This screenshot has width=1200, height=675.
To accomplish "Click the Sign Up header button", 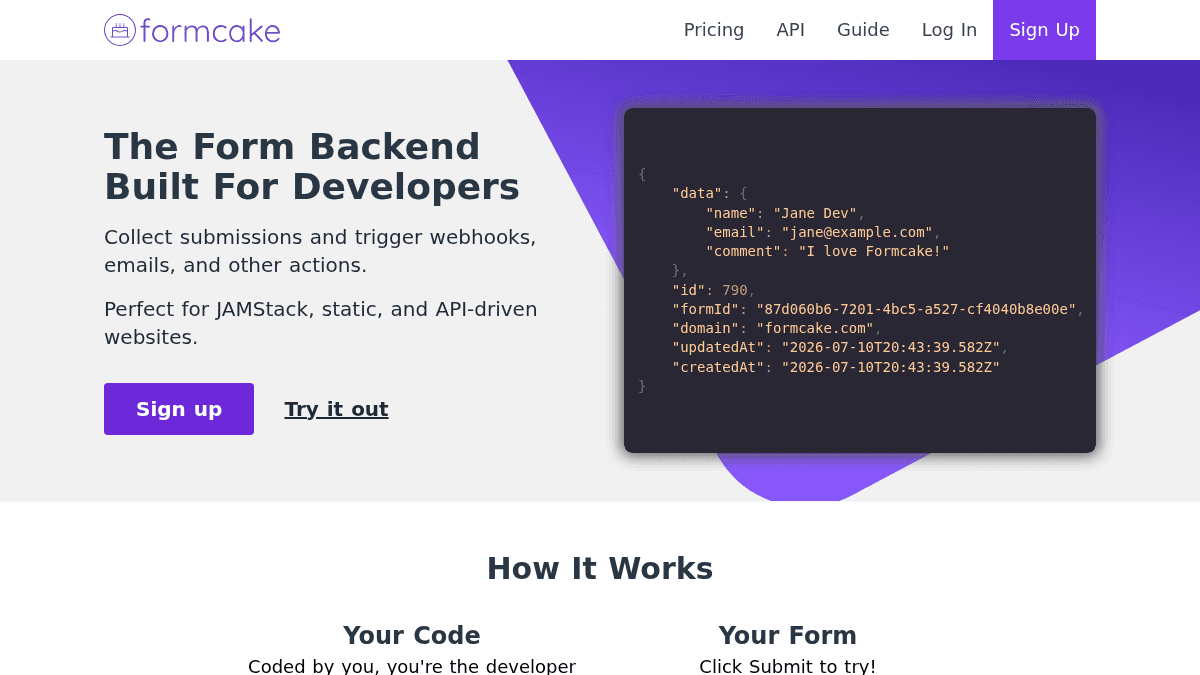I will tap(1044, 30).
